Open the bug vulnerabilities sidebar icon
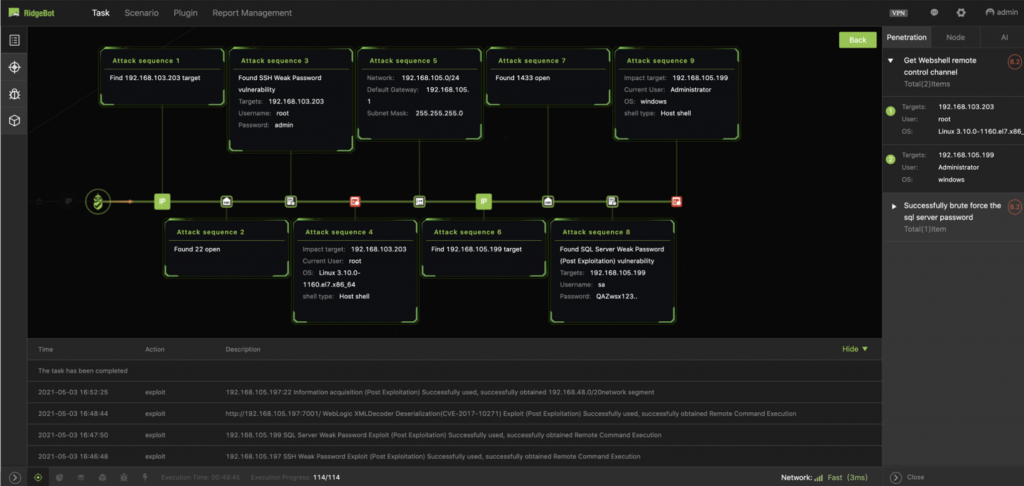Screen dimensions: 1024x486 coord(14,94)
